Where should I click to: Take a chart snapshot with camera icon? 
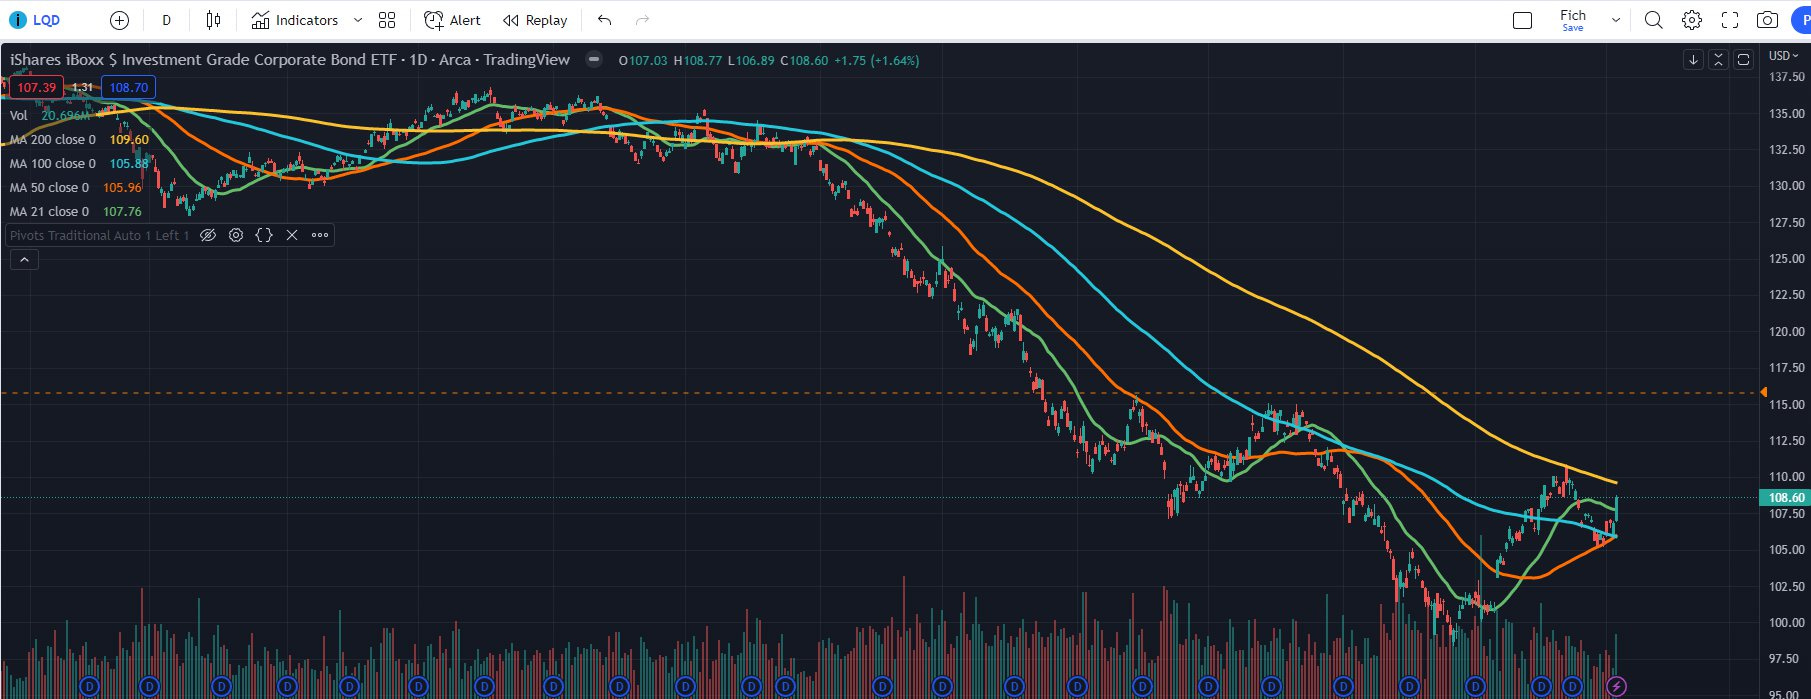pyautogui.click(x=1768, y=20)
